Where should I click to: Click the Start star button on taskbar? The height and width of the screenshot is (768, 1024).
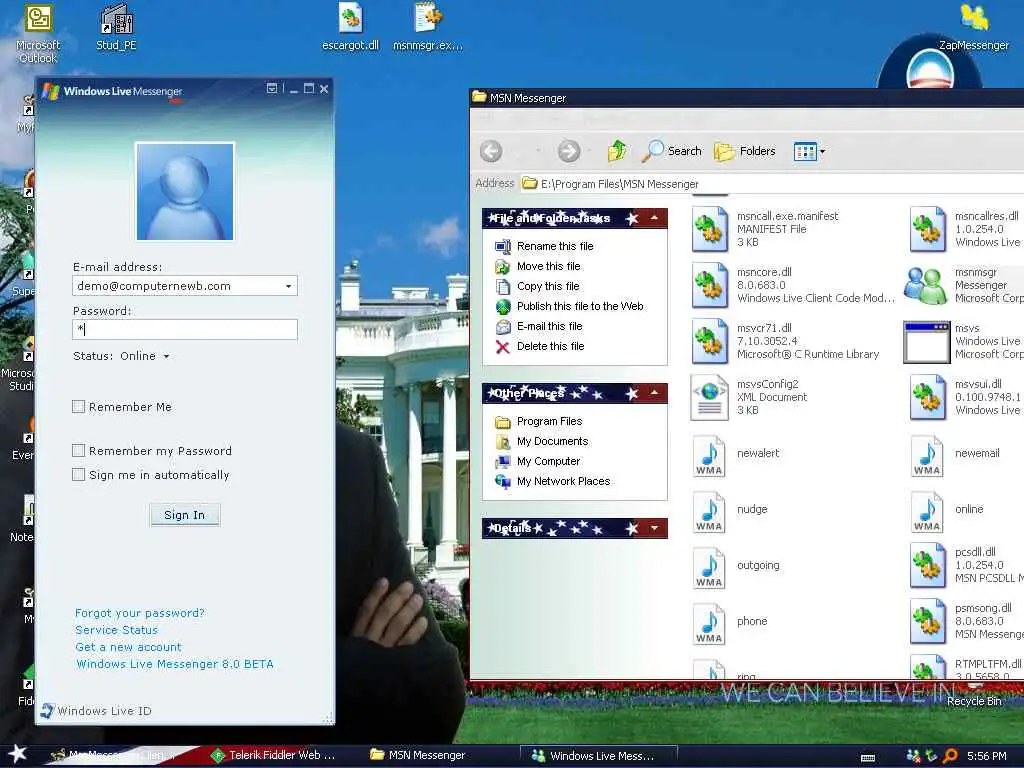click(x=17, y=754)
